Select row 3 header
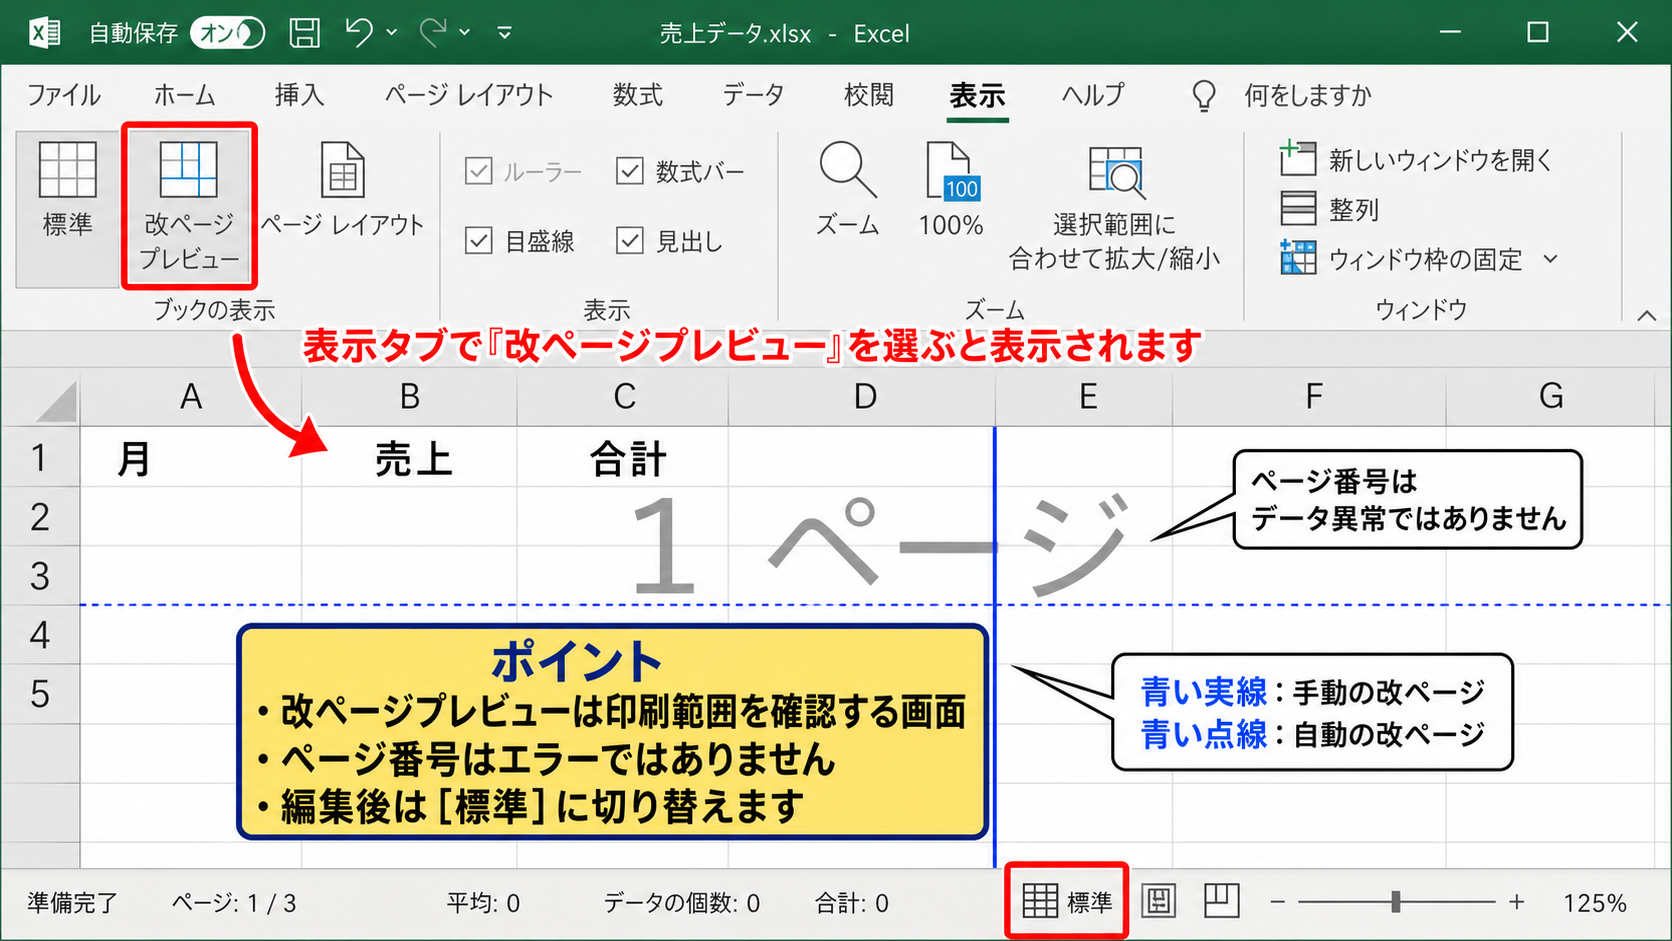The image size is (1672, 941). (40, 576)
